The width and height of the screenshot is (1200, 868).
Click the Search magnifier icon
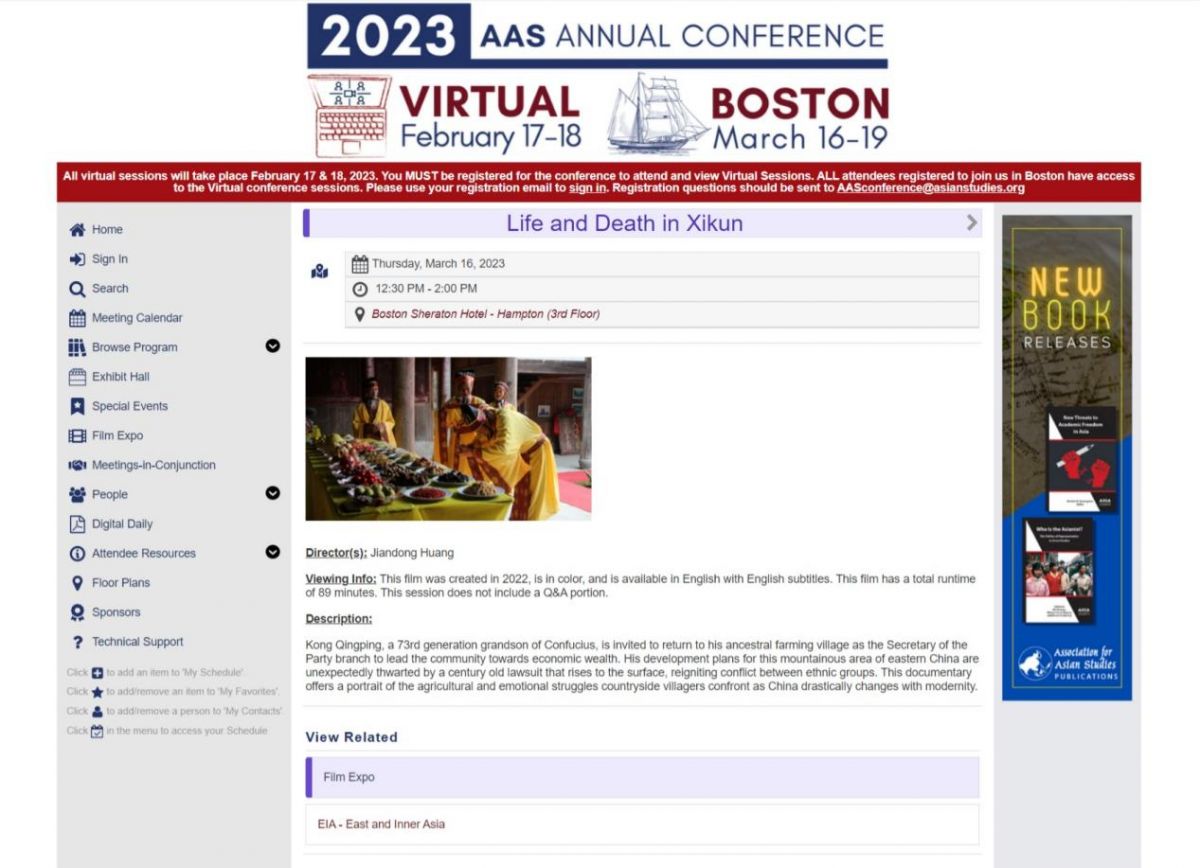coord(77,289)
